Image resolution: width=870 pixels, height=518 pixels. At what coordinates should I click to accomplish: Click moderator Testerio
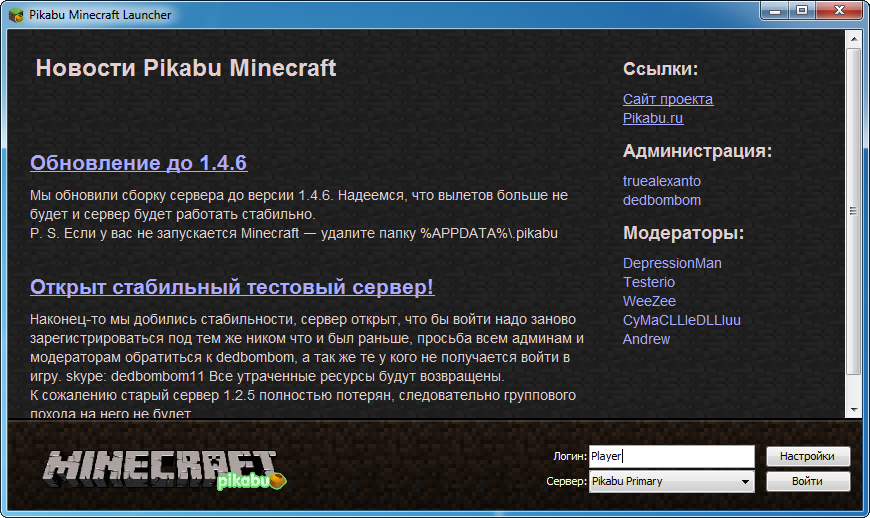tap(649, 282)
